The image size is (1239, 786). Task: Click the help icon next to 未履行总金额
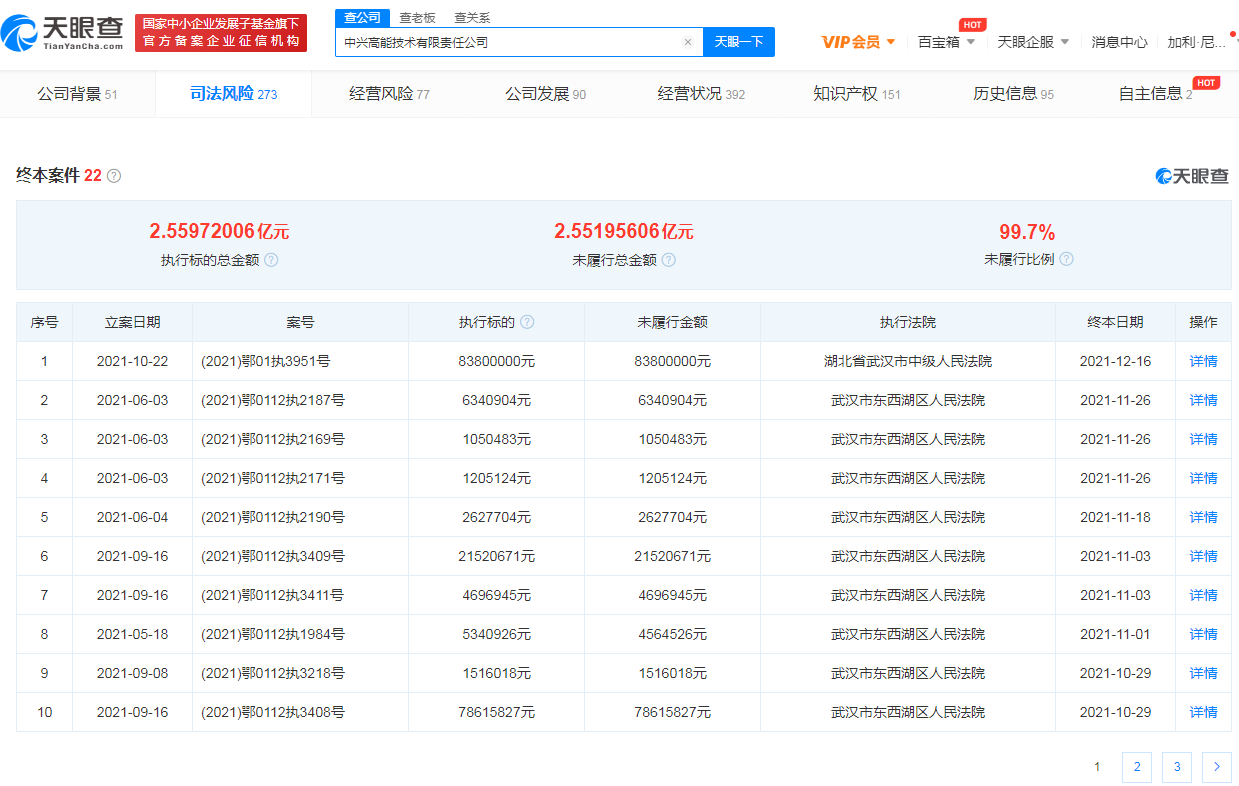[669, 260]
